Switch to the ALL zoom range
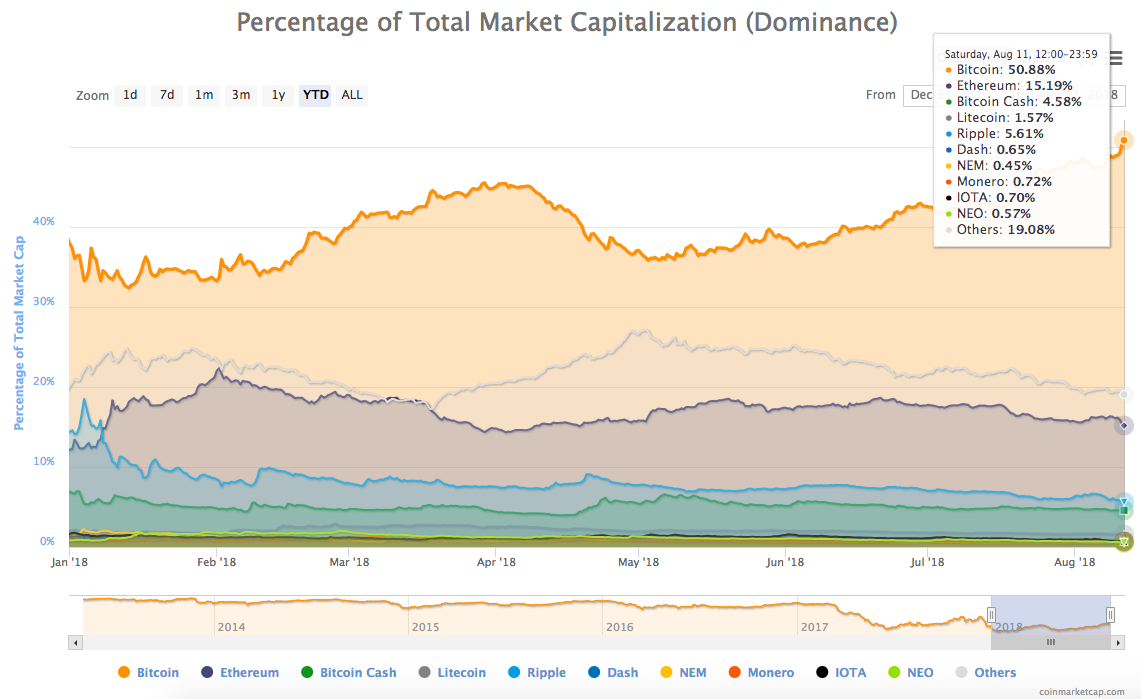This screenshot has height=699, width=1141. pyautogui.click(x=352, y=94)
